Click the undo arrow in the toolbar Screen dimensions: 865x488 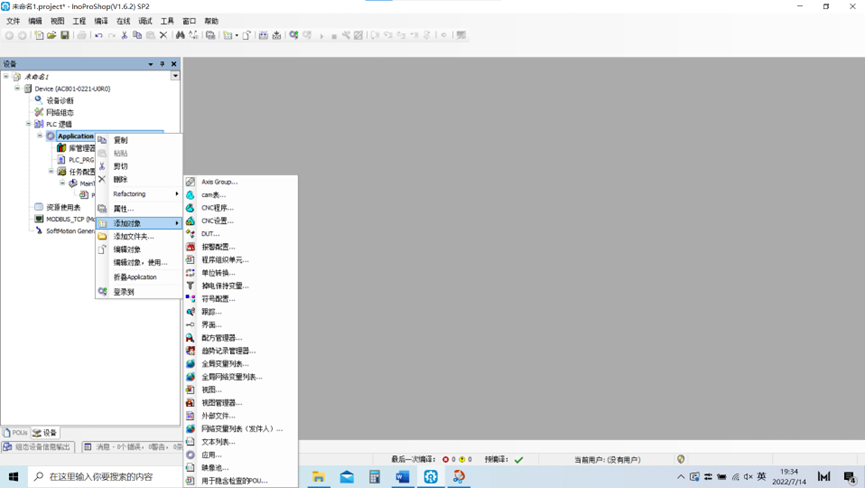(x=98, y=35)
